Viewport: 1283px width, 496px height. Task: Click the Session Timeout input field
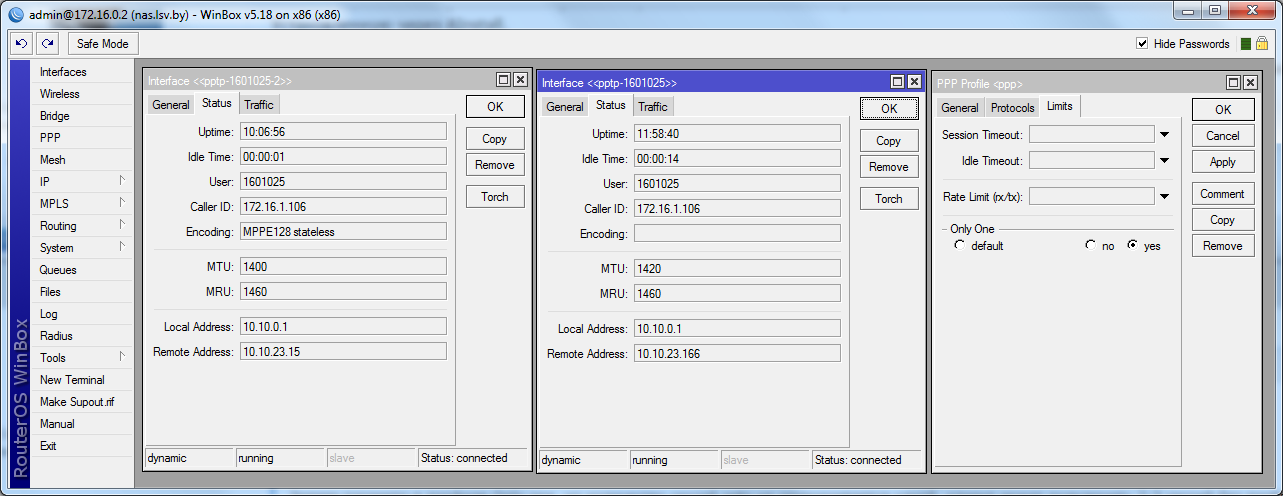[x=1092, y=134]
